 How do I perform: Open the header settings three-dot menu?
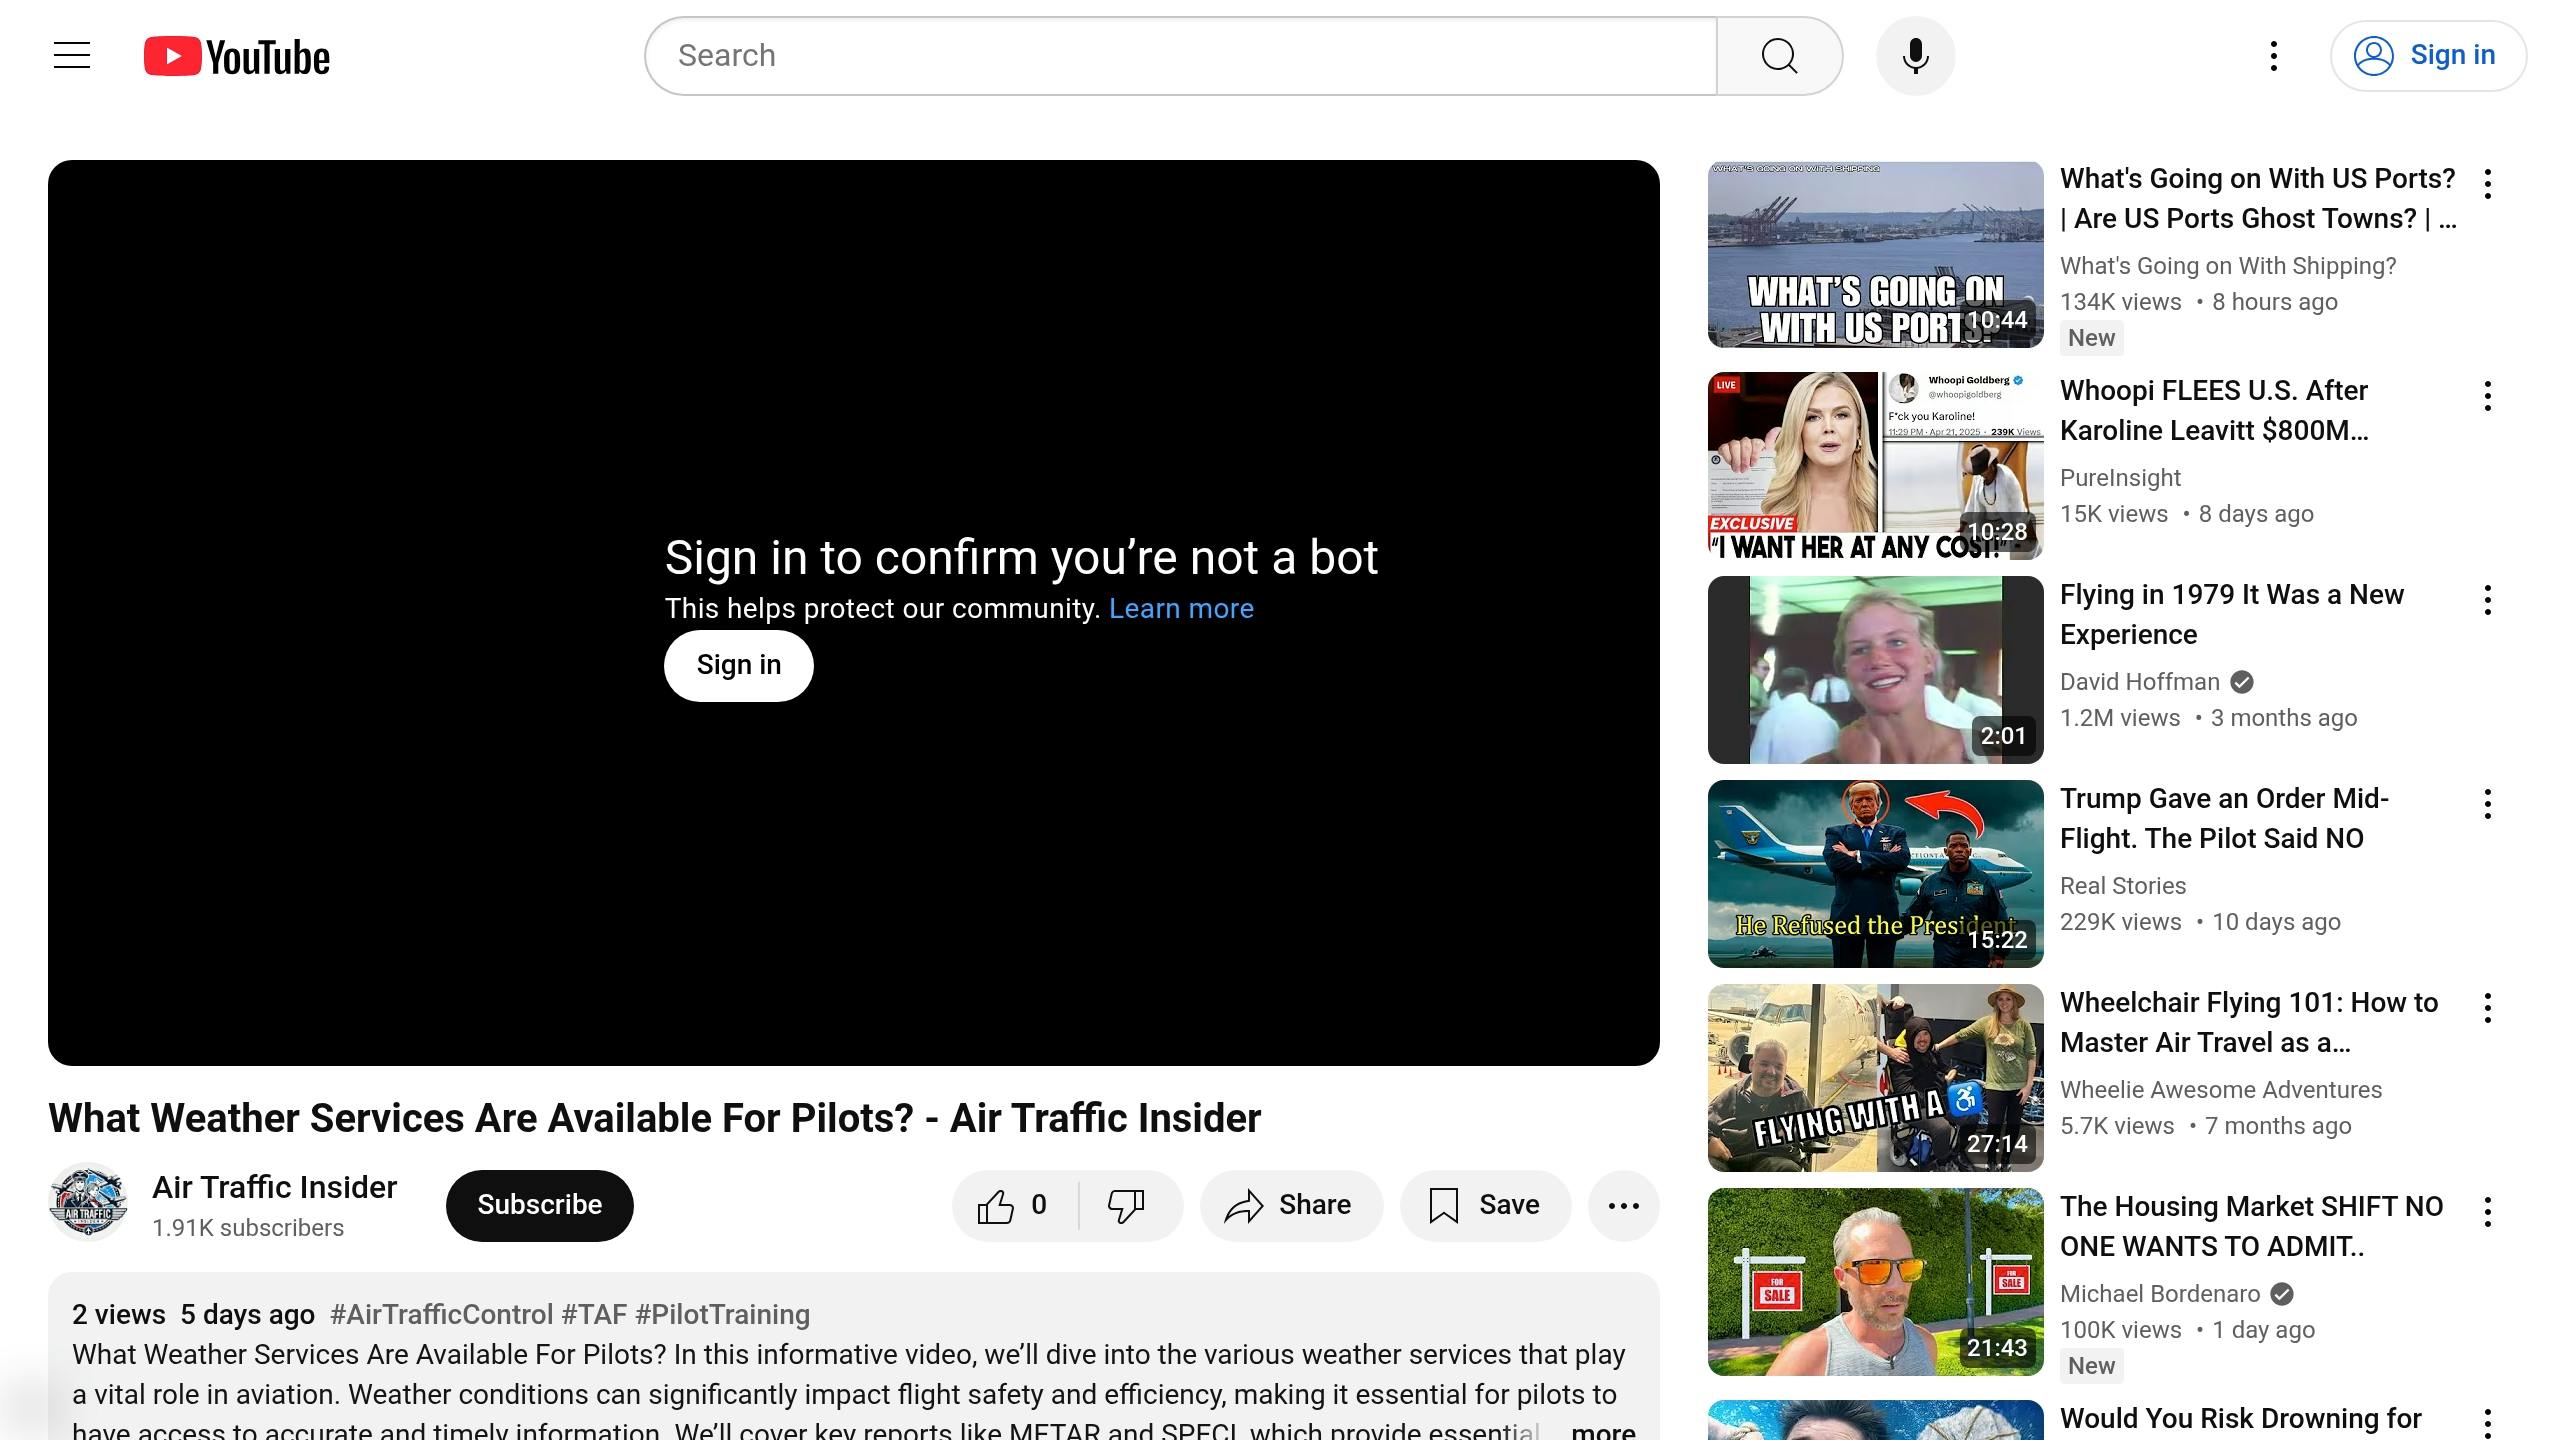coord(2274,56)
